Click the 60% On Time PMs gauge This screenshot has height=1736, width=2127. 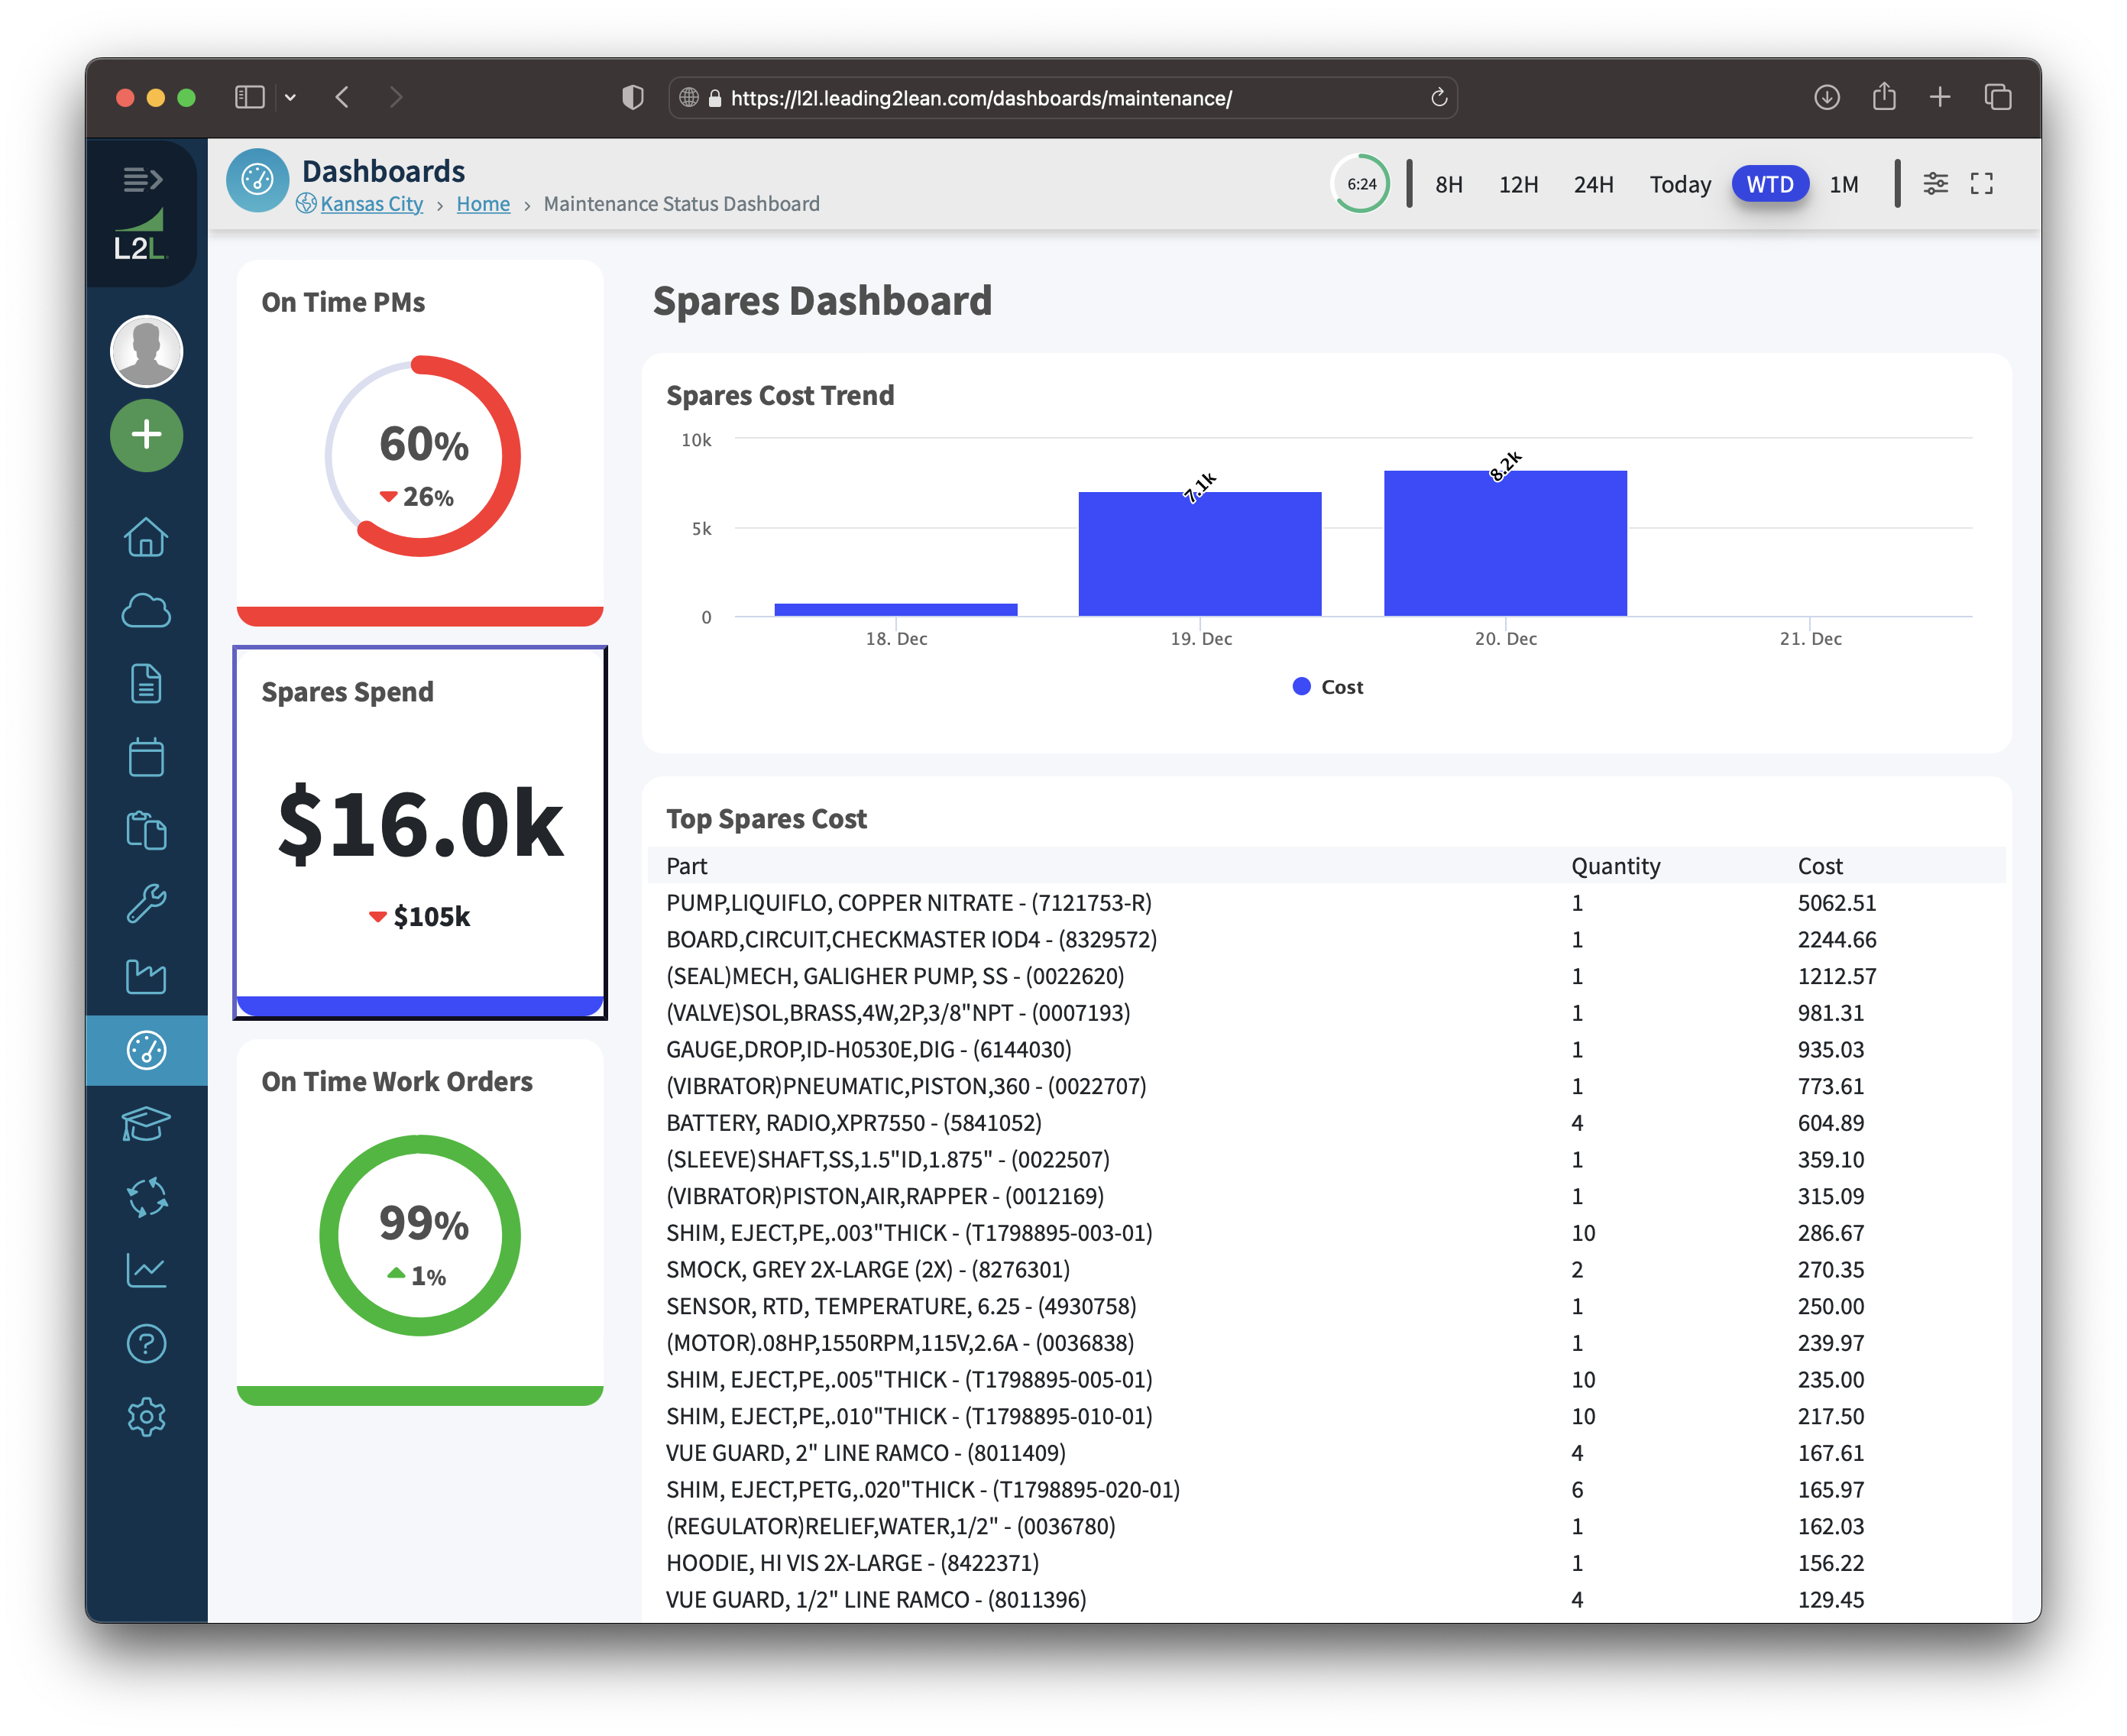tap(422, 456)
